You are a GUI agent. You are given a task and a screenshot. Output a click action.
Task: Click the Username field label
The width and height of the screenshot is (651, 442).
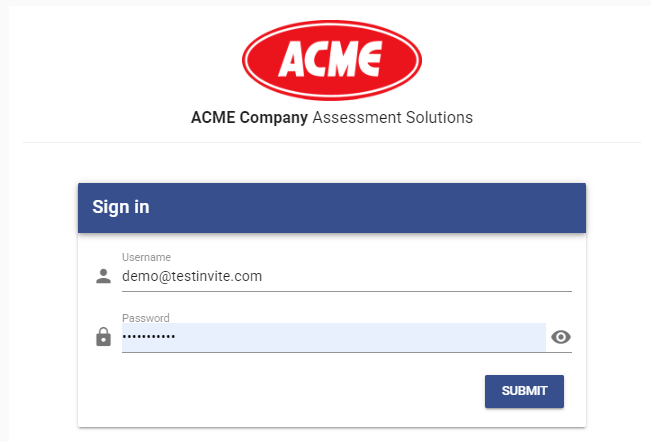pyautogui.click(x=146, y=257)
